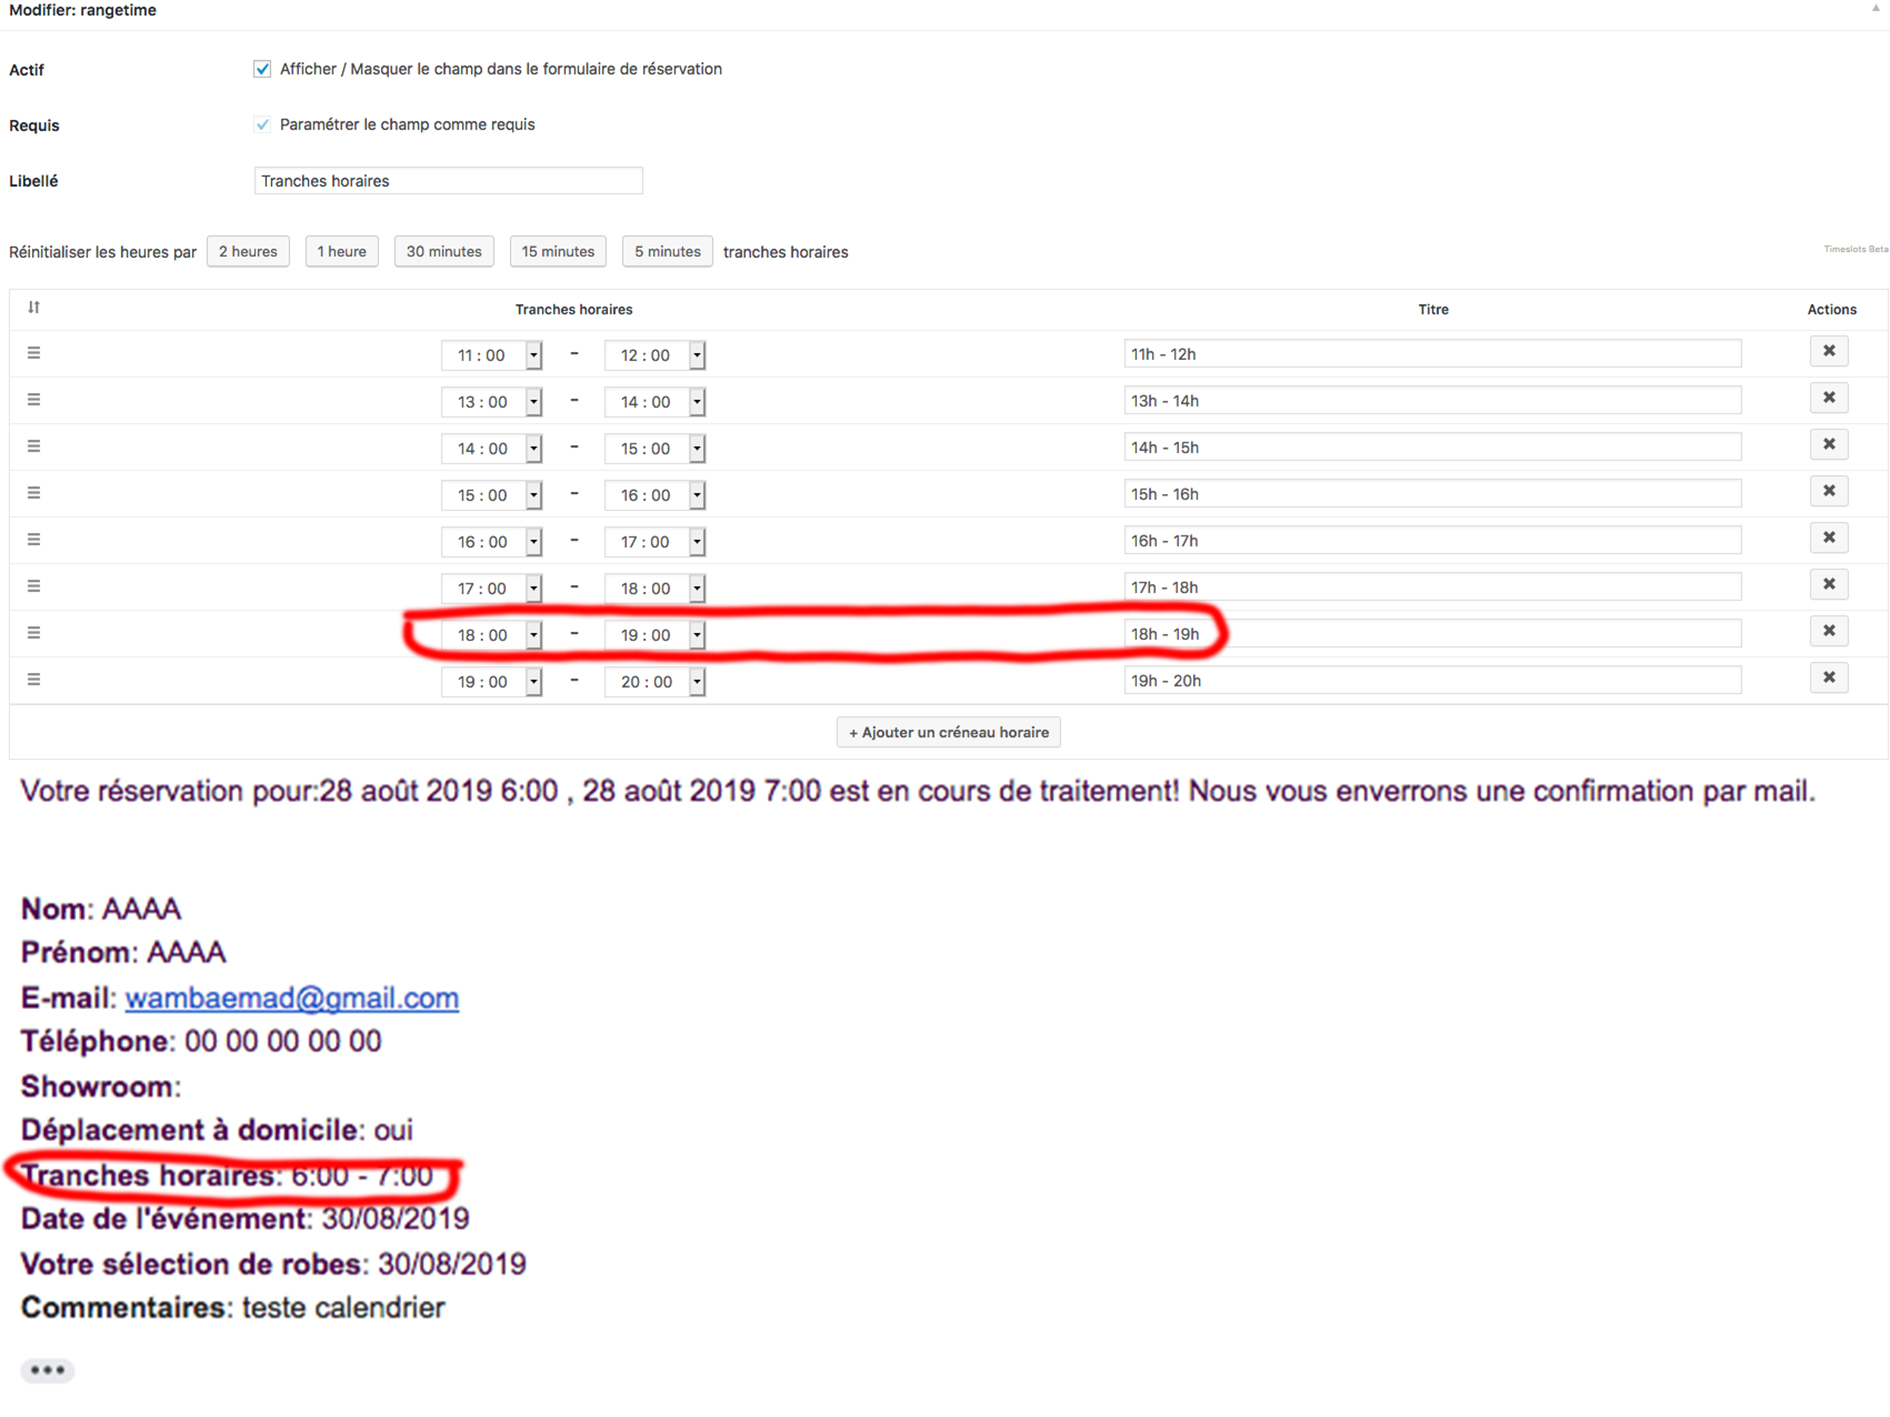
Task: Click Ajouter un créneau horaire button
Action: tap(948, 732)
